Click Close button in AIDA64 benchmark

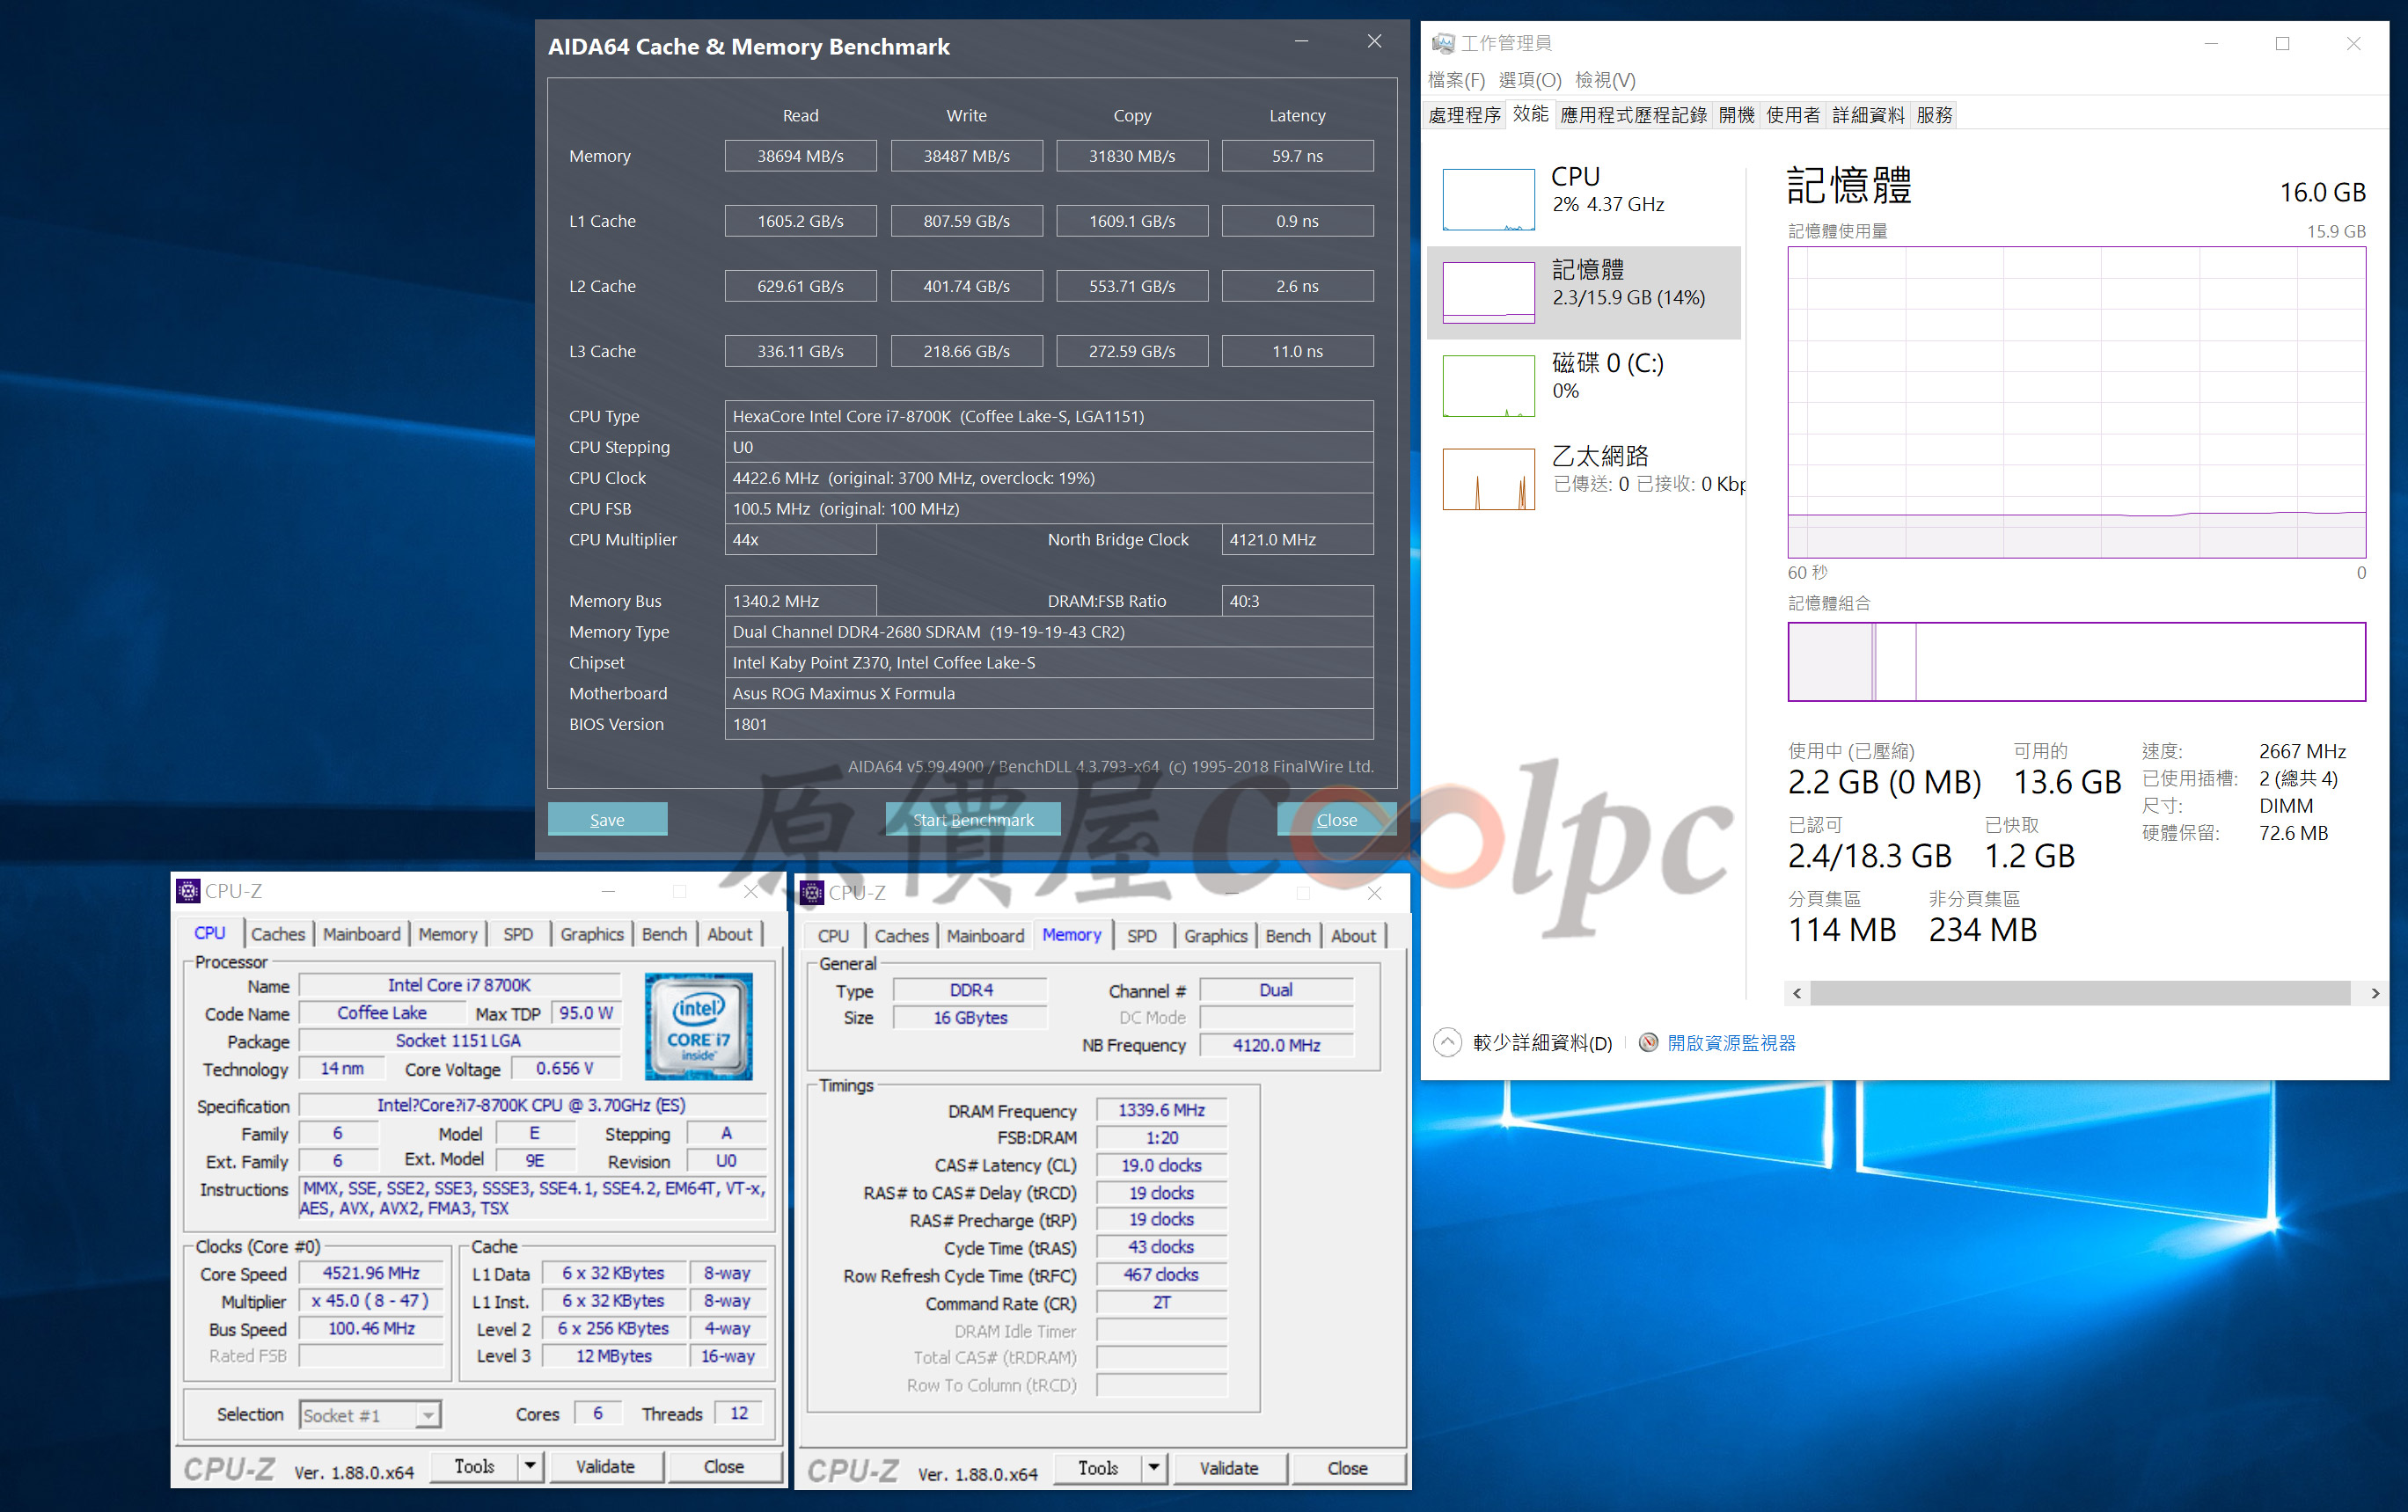[x=1337, y=819]
